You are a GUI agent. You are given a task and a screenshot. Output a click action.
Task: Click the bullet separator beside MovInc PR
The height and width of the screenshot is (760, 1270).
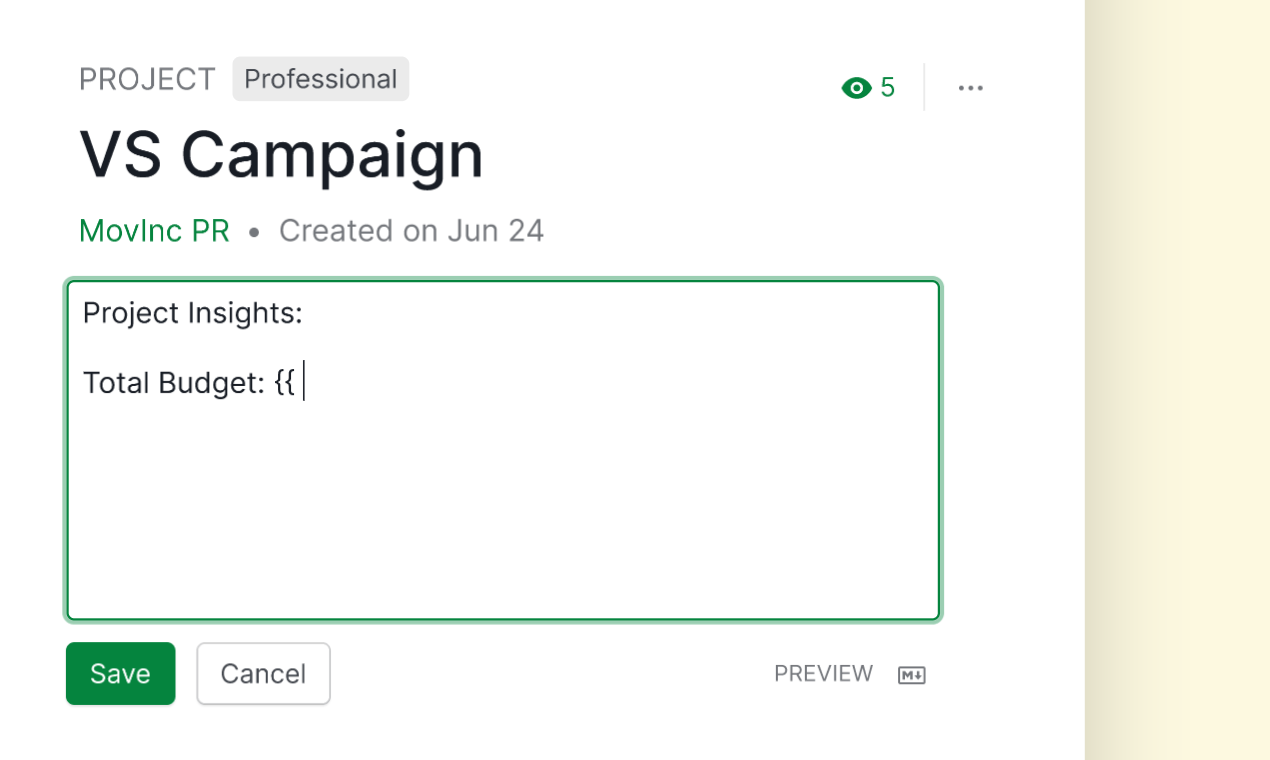coord(254,232)
